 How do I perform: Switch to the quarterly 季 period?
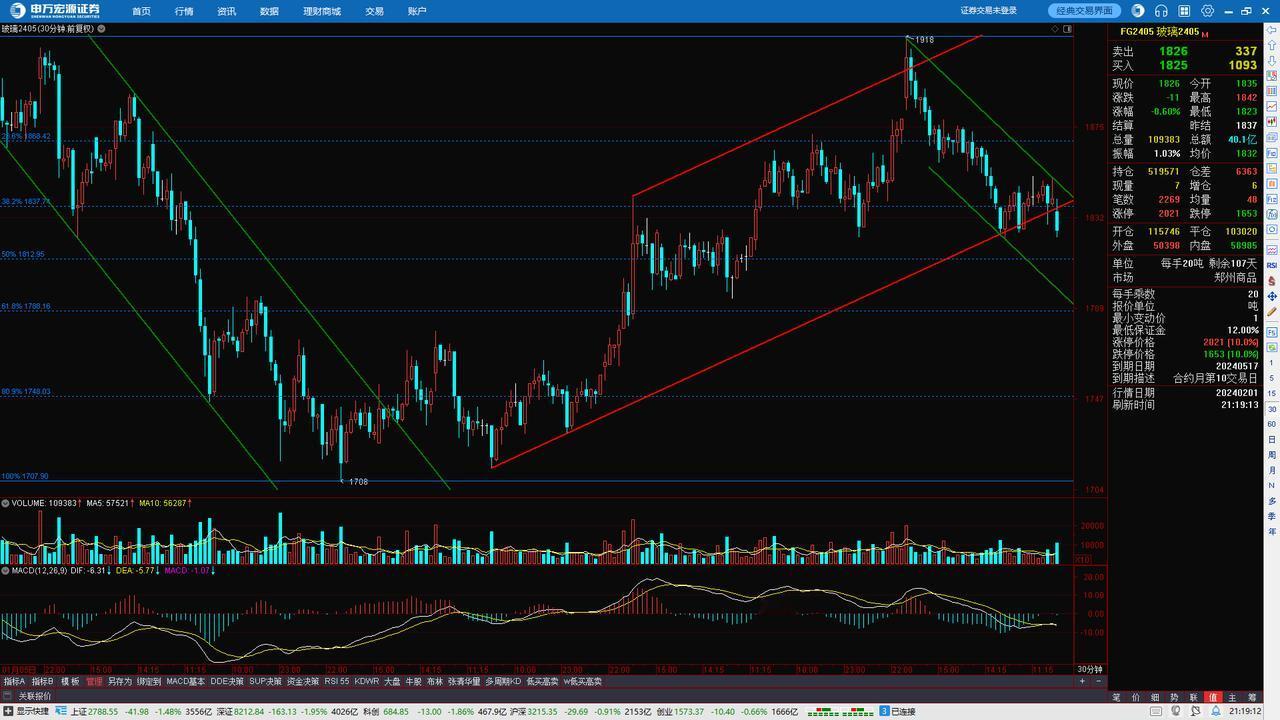tap(1272, 516)
